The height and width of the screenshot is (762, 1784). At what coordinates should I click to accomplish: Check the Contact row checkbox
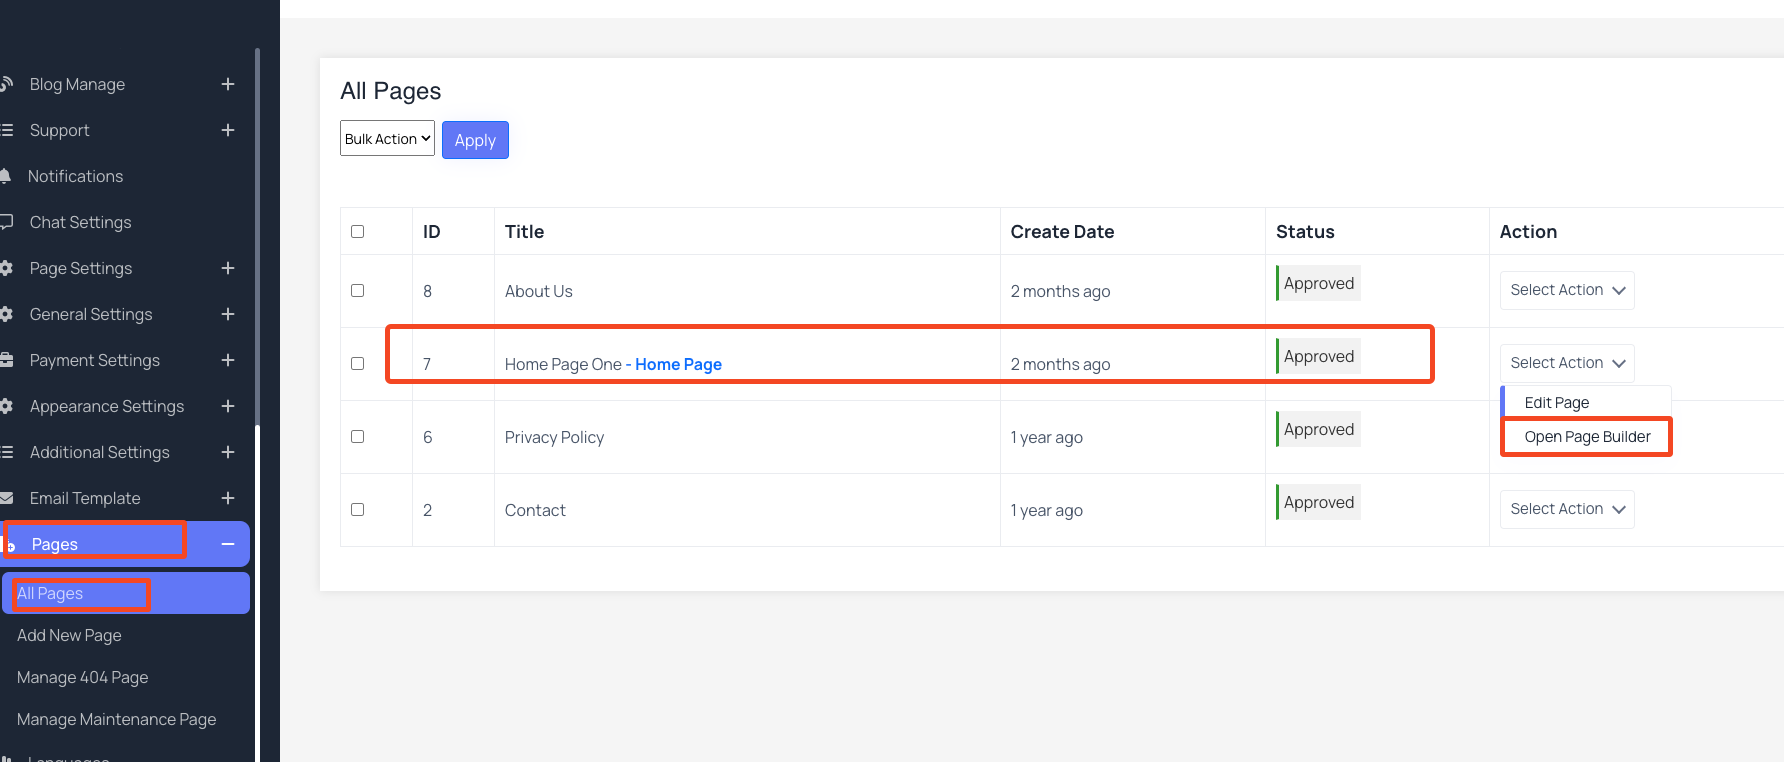pyautogui.click(x=357, y=509)
